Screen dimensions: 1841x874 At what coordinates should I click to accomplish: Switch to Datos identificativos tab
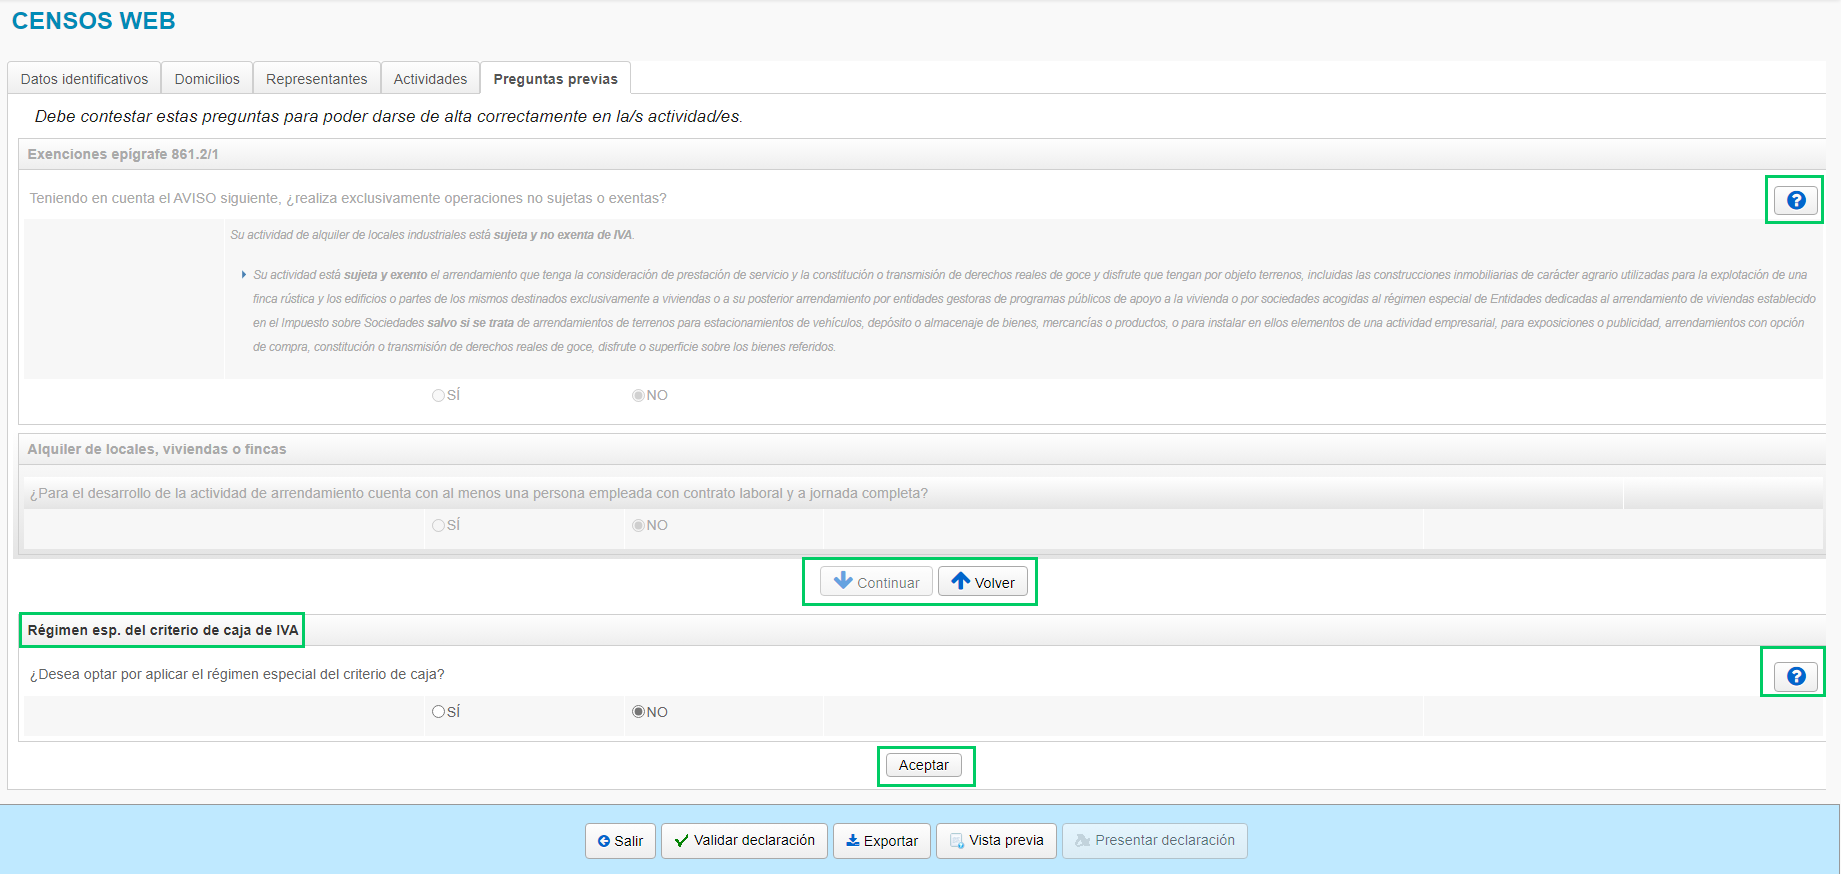click(x=84, y=79)
